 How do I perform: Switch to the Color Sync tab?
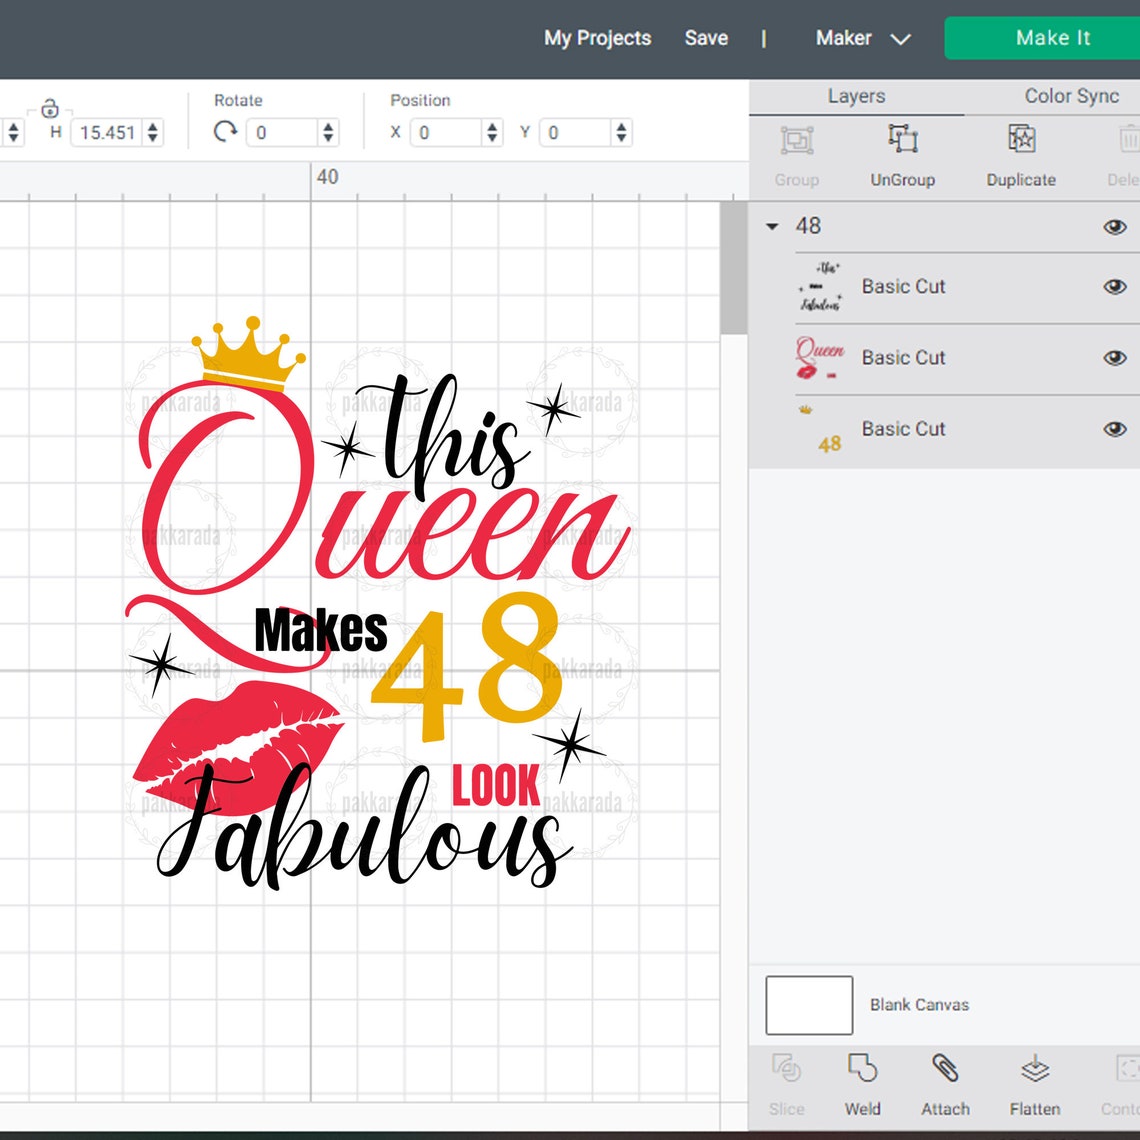click(x=1071, y=96)
